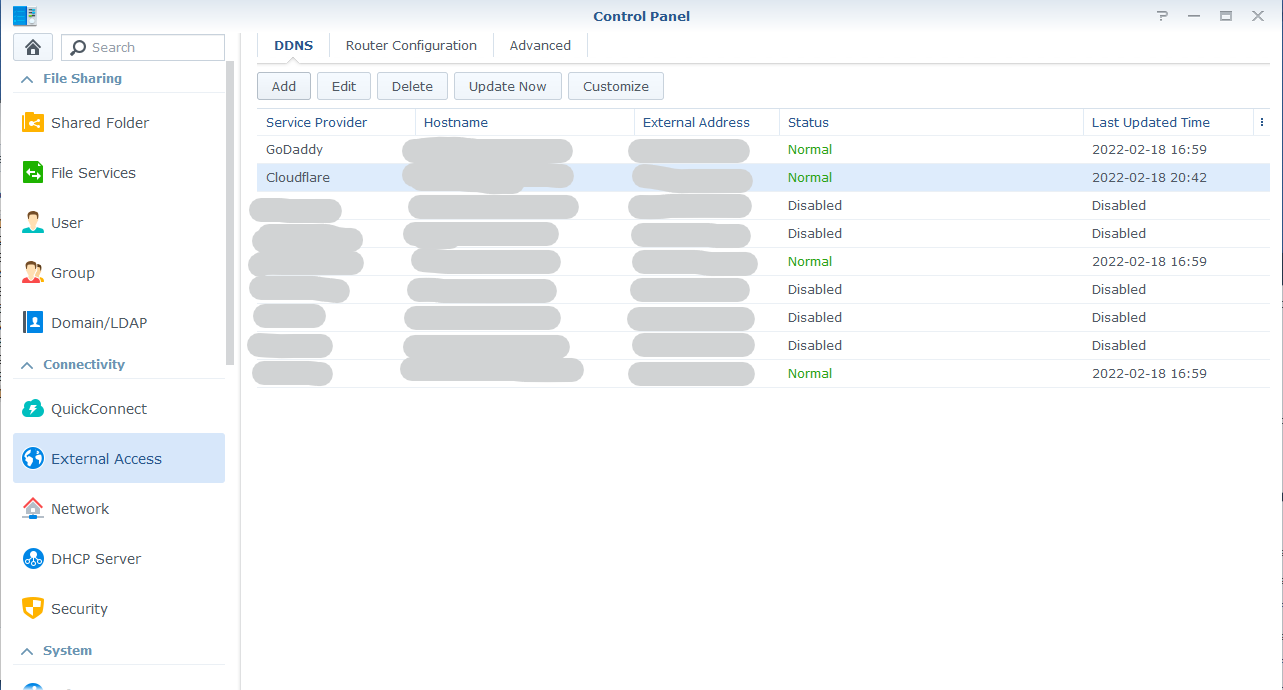
Task: Click the search field in the sidebar
Action: [x=143, y=47]
